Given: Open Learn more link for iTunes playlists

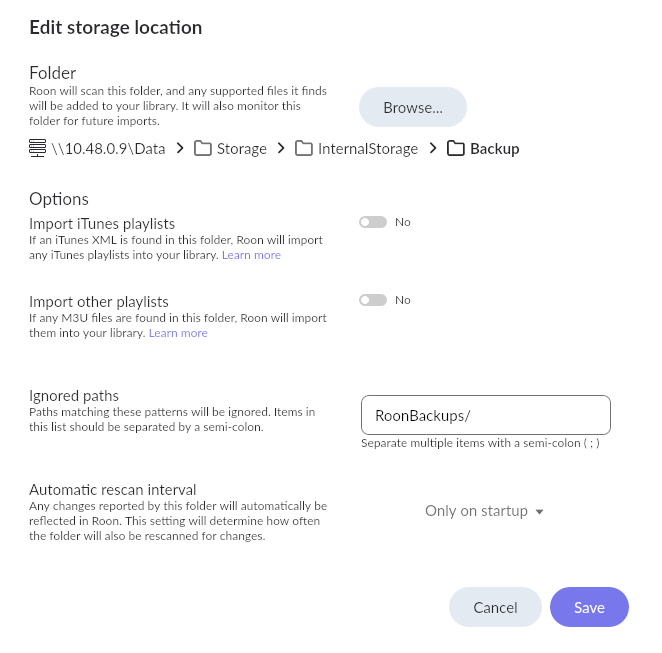Looking at the screenshot, I should (251, 255).
